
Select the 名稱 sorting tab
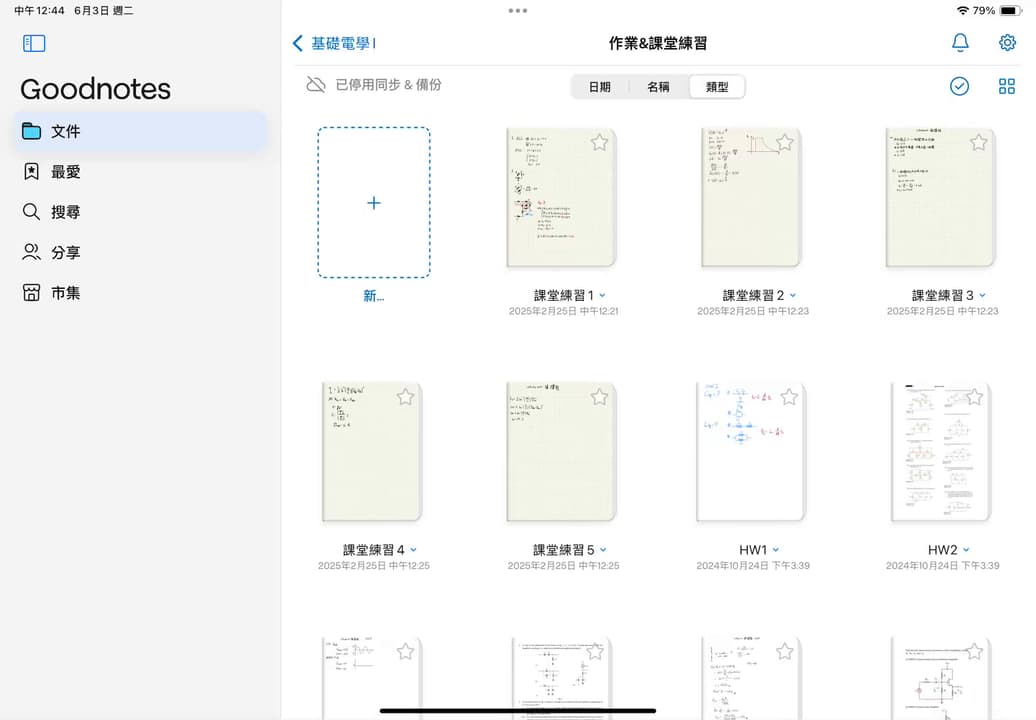658,86
